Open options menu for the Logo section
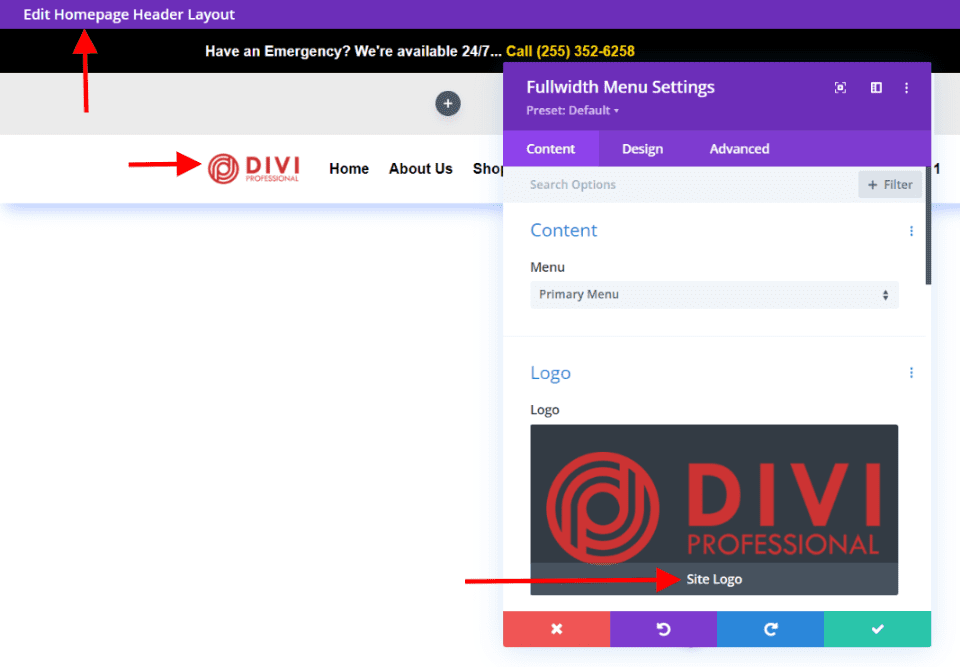Screen dimensions: 960x667 coord(911,372)
